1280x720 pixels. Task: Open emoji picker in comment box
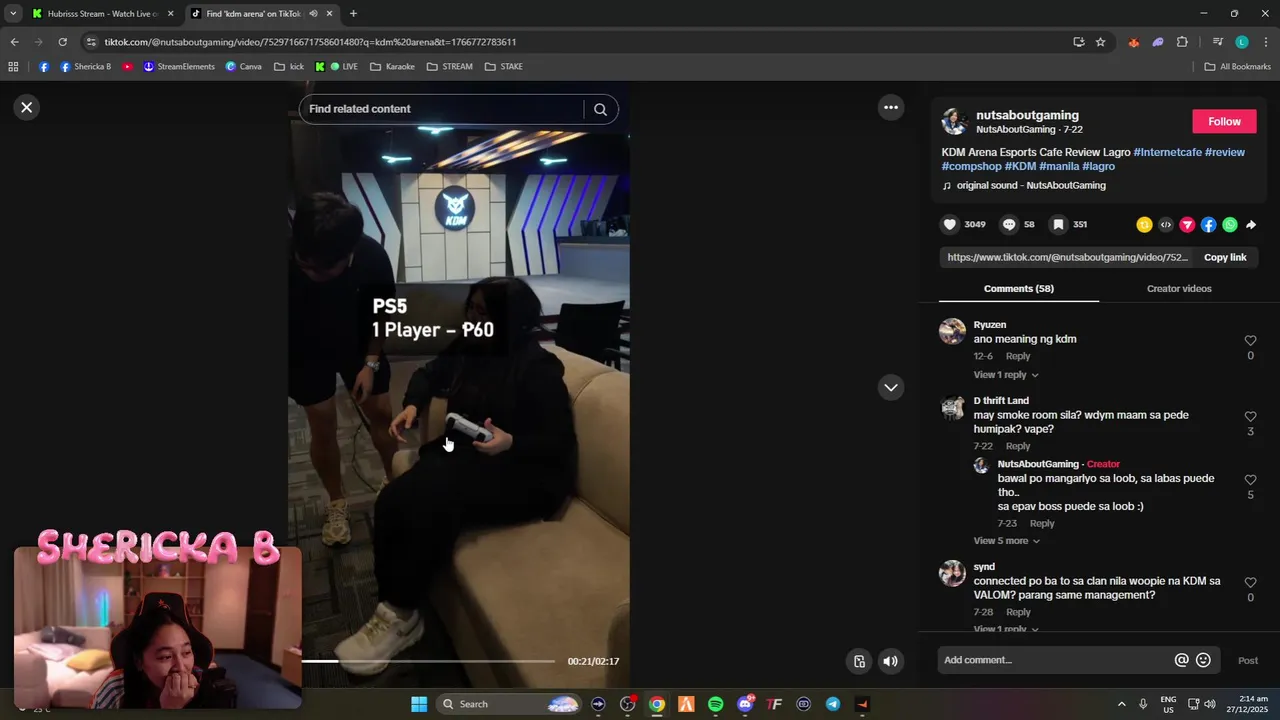click(1203, 660)
